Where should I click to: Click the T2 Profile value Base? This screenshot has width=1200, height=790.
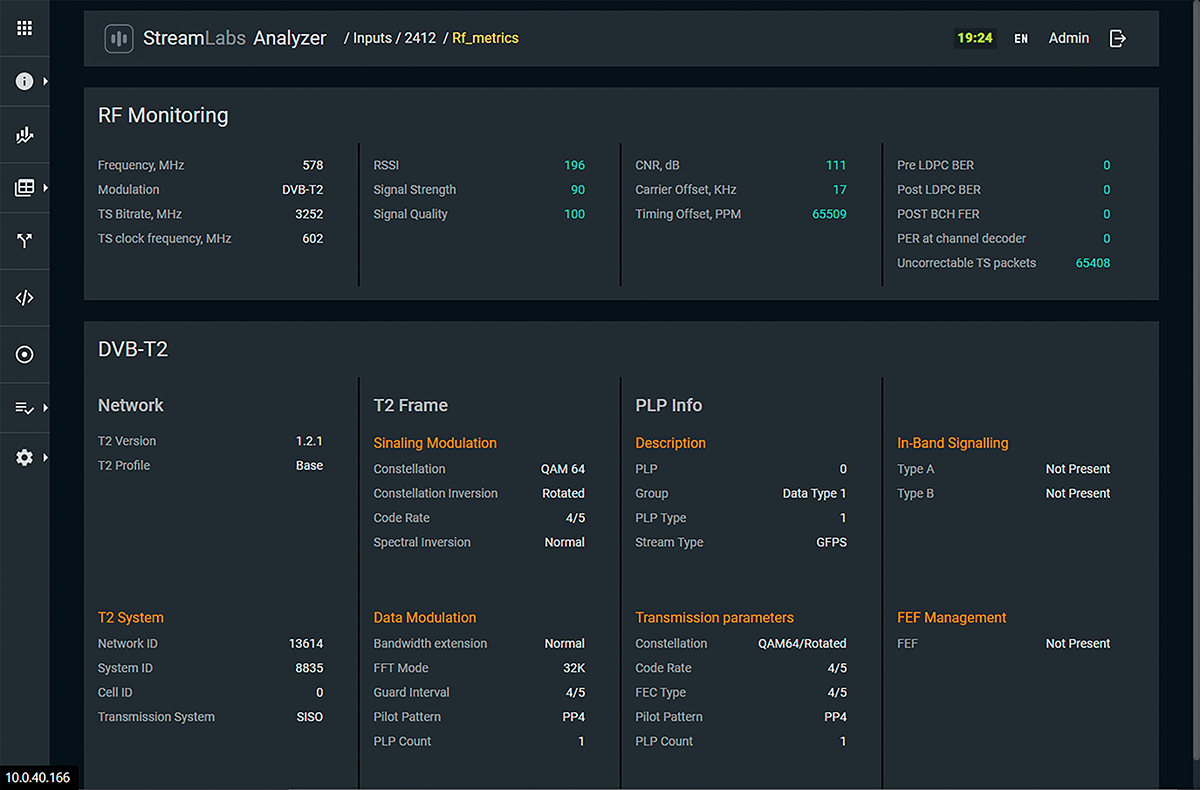pyautogui.click(x=310, y=465)
